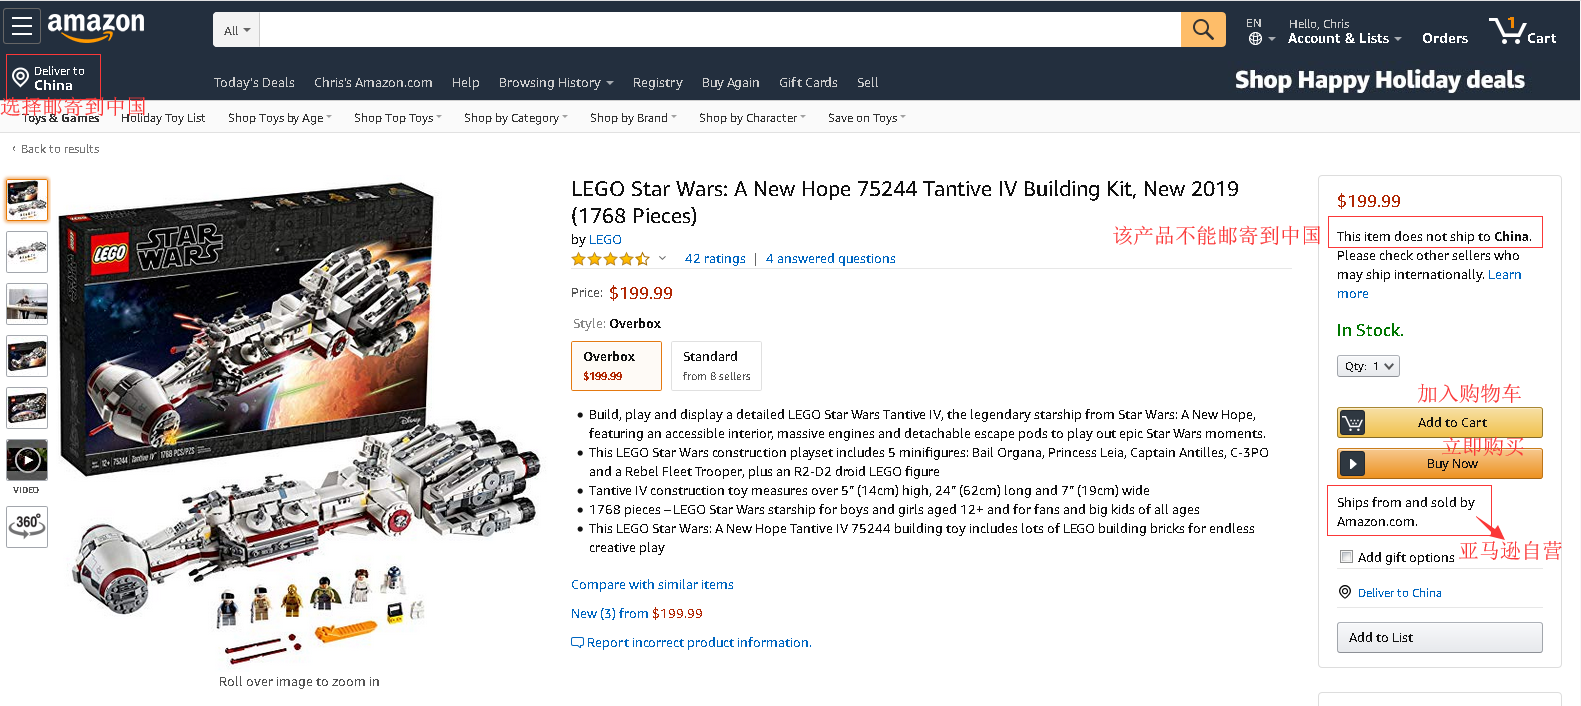Click the star rating icons
Image resolution: width=1581 pixels, height=706 pixels.
610,259
